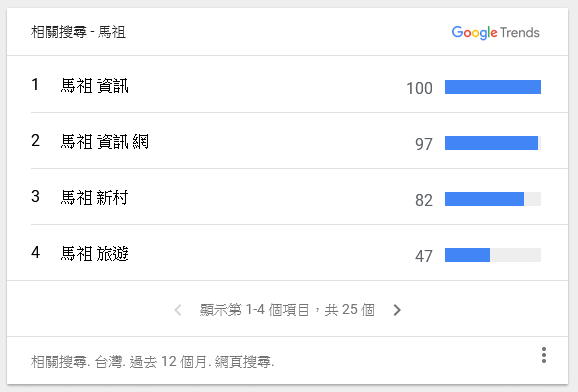Open the 馬祖 旅遊 related query
This screenshot has width=578, height=392.
tap(94, 254)
